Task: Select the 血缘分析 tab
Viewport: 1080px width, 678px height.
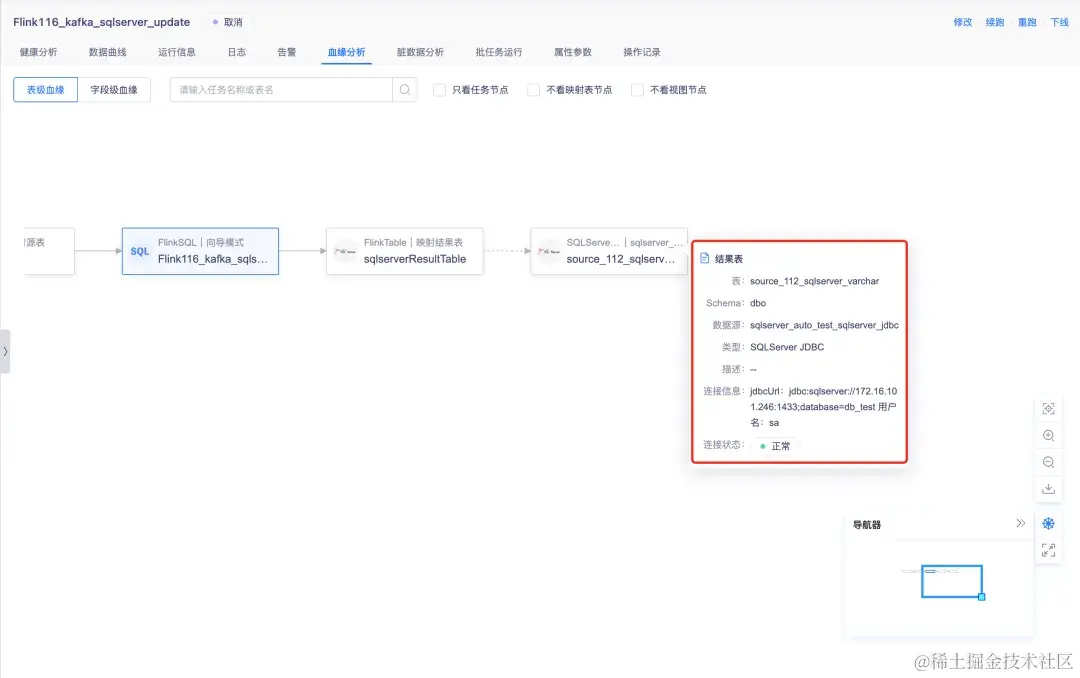Action: click(x=346, y=52)
